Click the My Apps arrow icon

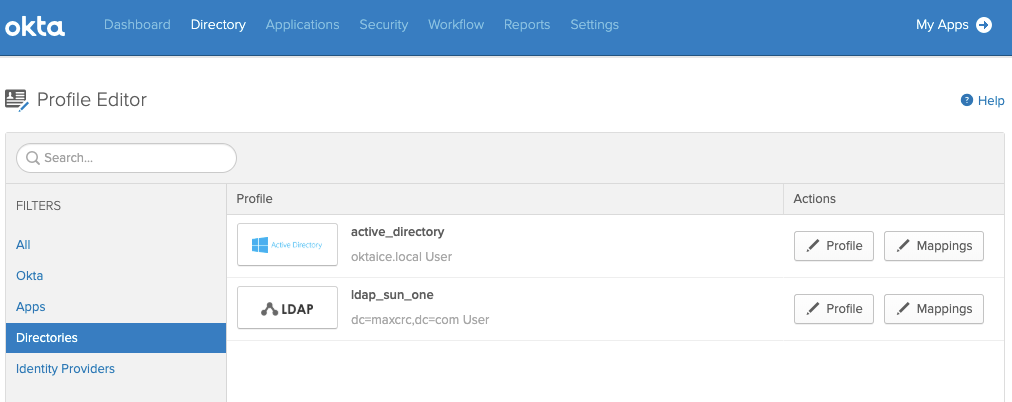(984, 25)
